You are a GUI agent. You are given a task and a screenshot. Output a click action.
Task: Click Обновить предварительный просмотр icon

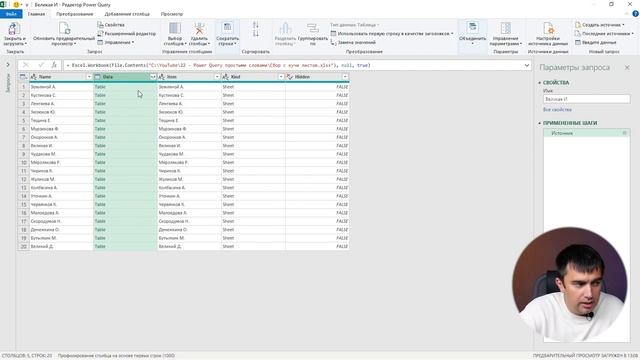click(x=64, y=29)
